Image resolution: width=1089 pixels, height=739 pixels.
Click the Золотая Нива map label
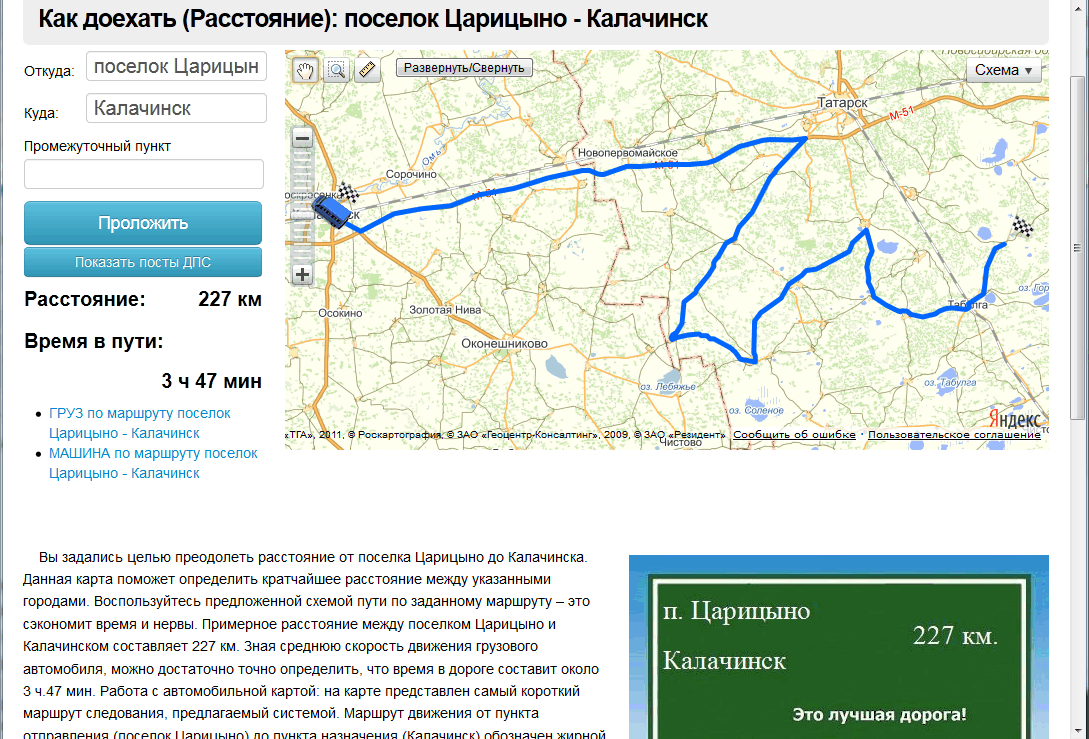[x=445, y=310]
